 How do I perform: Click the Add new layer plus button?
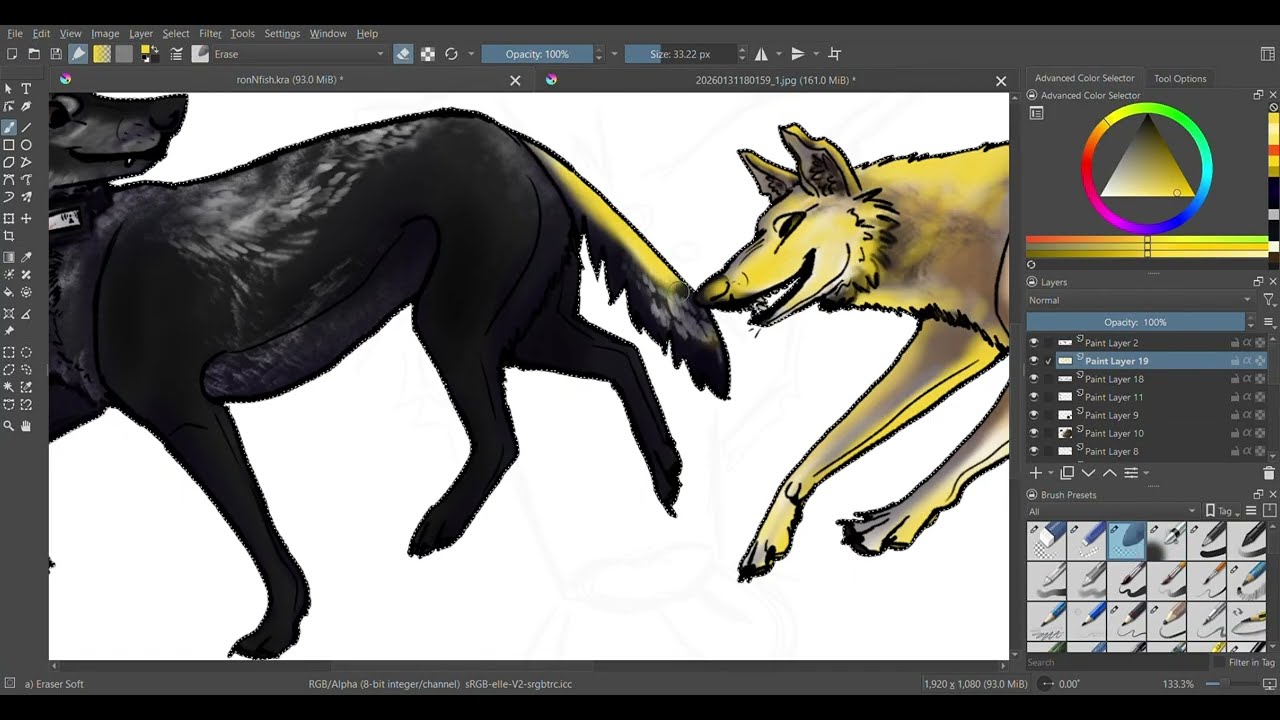click(x=1036, y=473)
